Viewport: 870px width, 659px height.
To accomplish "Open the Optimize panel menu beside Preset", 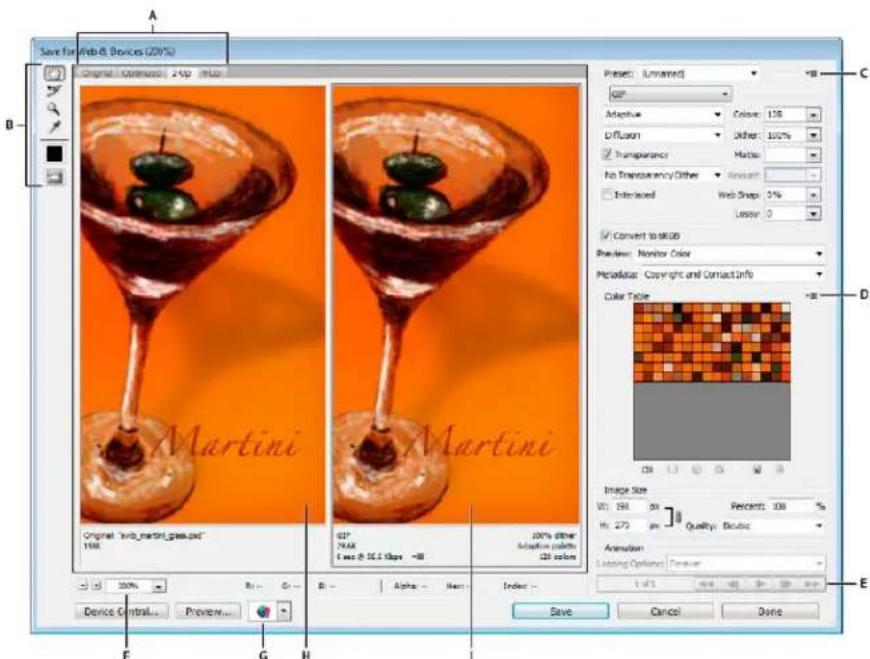I will [x=812, y=73].
